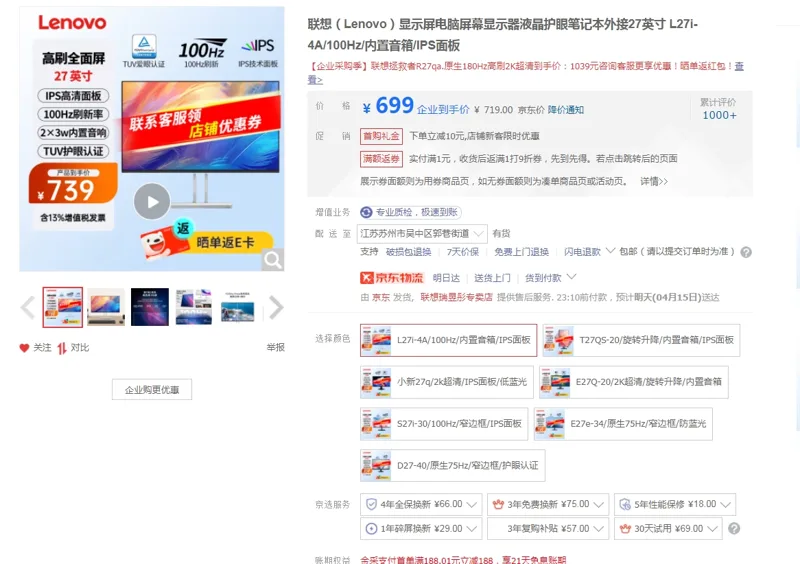The width and height of the screenshot is (800, 564).
Task: Click the ¥699 enterprise price
Action: pyautogui.click(x=388, y=106)
